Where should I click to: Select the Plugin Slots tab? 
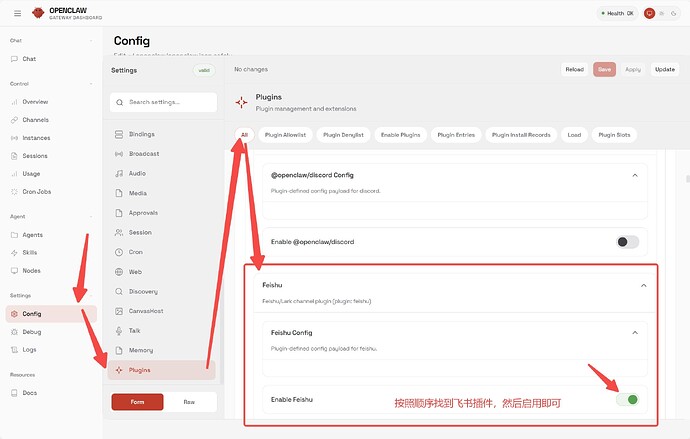pyautogui.click(x=615, y=134)
